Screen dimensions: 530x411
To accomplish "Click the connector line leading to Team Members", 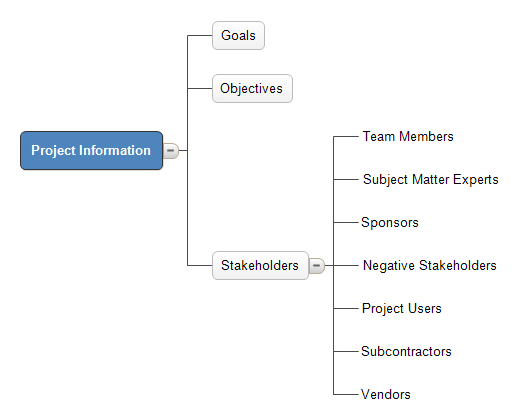I will coord(346,137).
